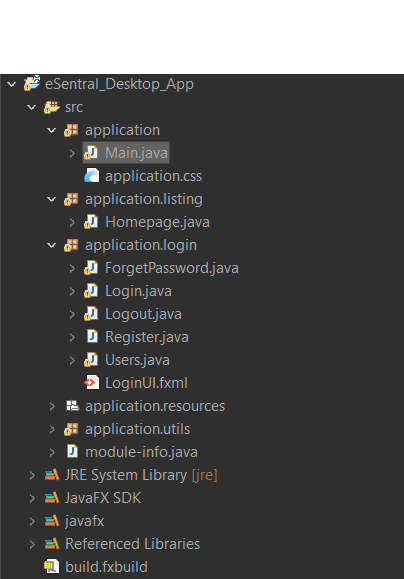Screen dimensions: 404x579
Task: Expand the JavaFX SDK library
Action: [32, 498]
